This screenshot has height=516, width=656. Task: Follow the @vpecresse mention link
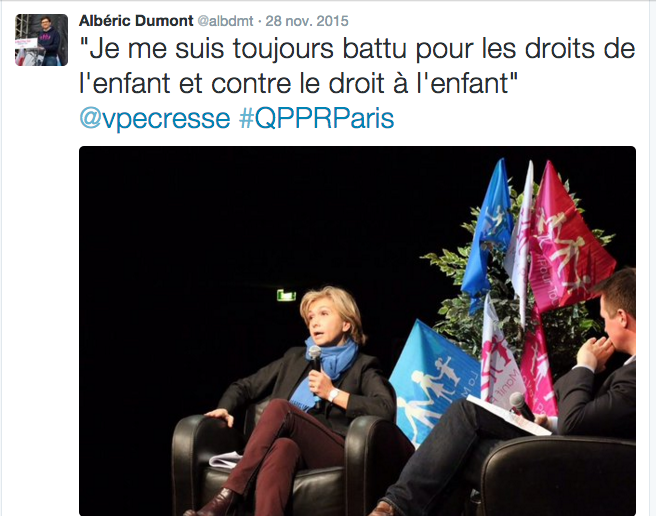(x=155, y=118)
